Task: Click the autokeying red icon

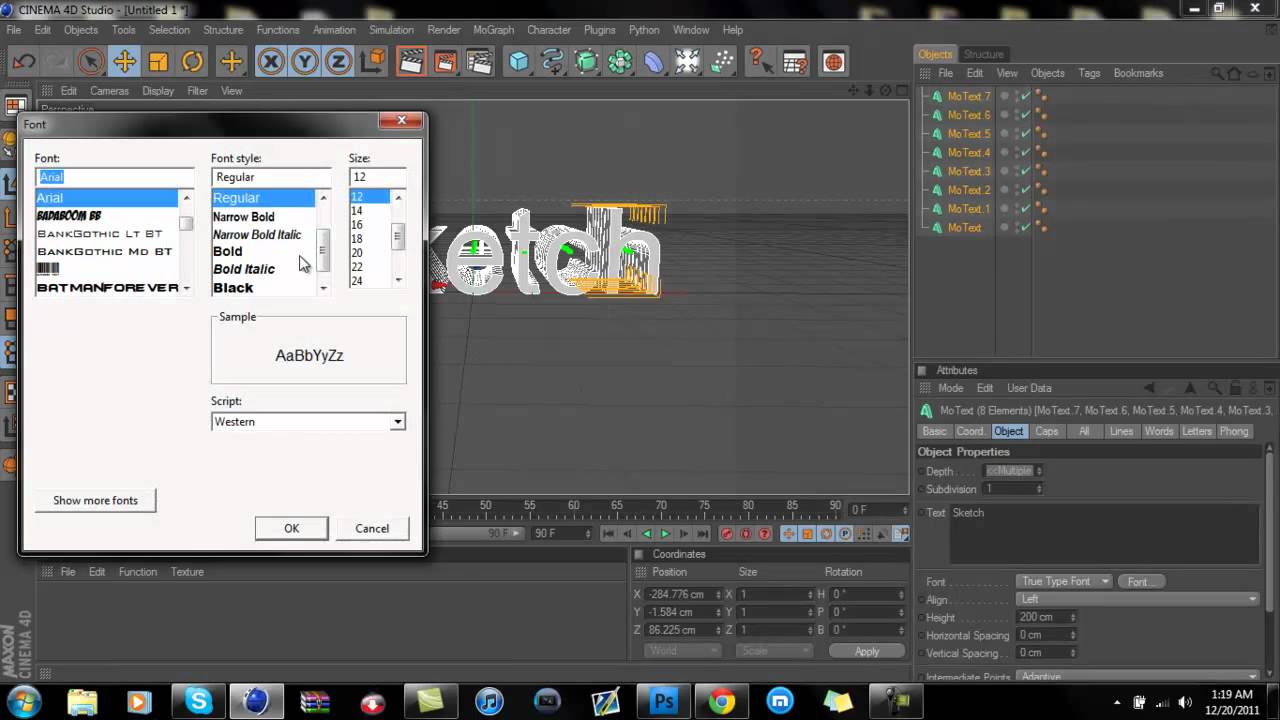Action: click(746, 534)
